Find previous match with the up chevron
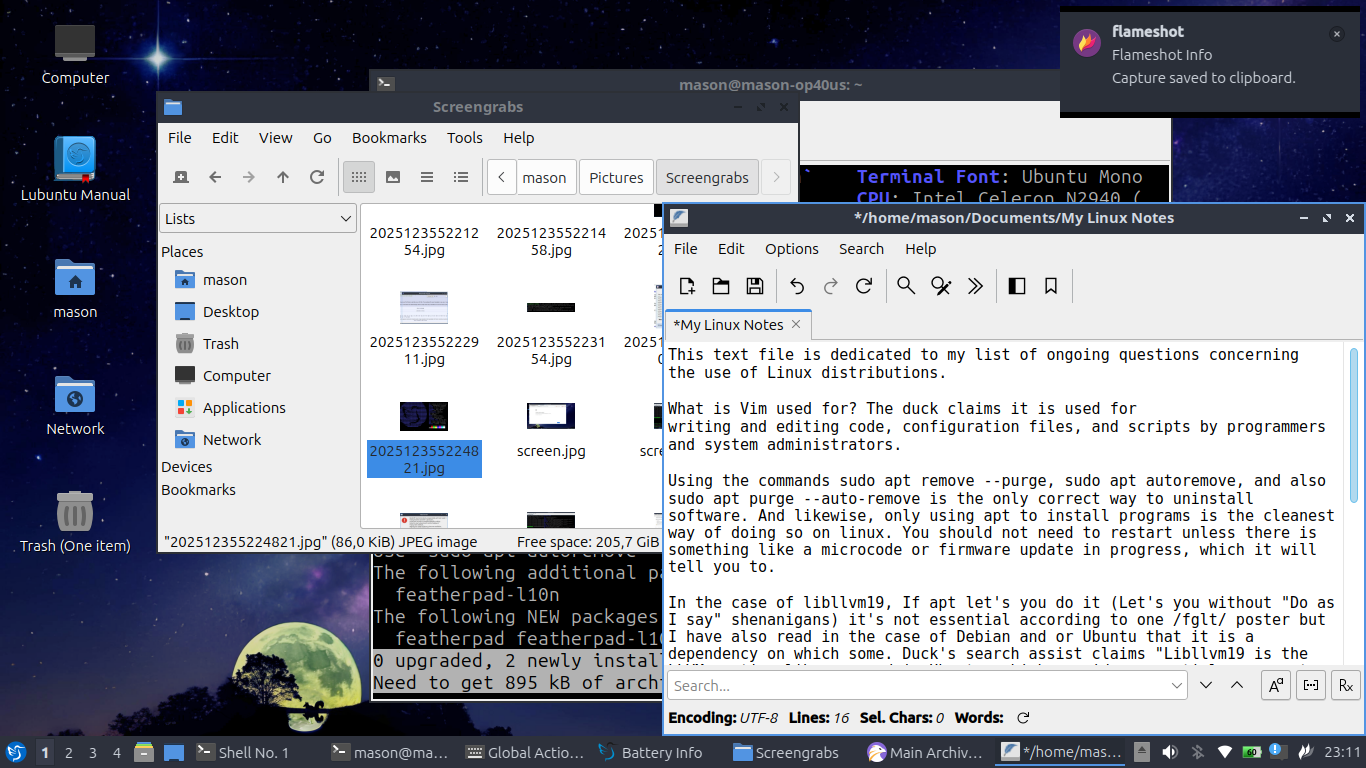Screen dimensions: 1366x768 tap(1237, 685)
